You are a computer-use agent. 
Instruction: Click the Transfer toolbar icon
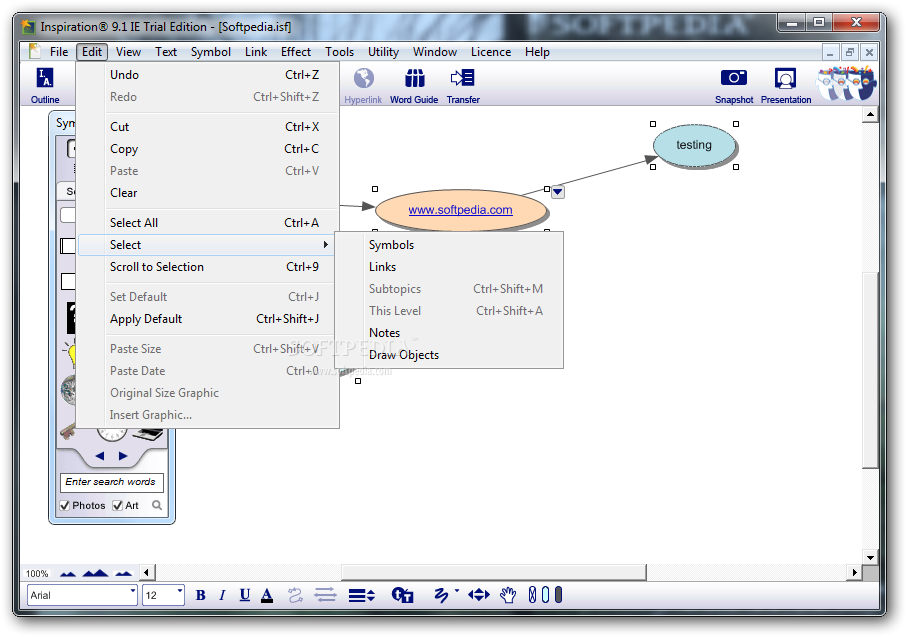pos(463,85)
